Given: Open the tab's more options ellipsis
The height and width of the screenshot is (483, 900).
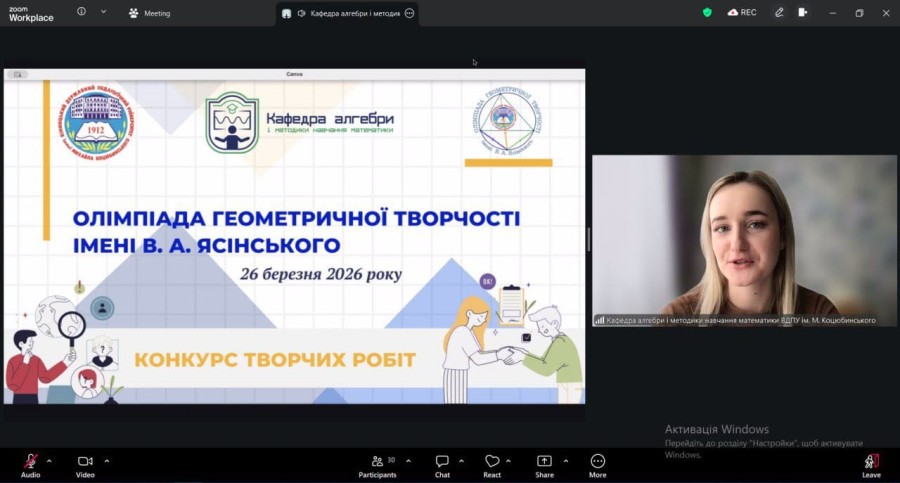Looking at the screenshot, I should (x=409, y=13).
